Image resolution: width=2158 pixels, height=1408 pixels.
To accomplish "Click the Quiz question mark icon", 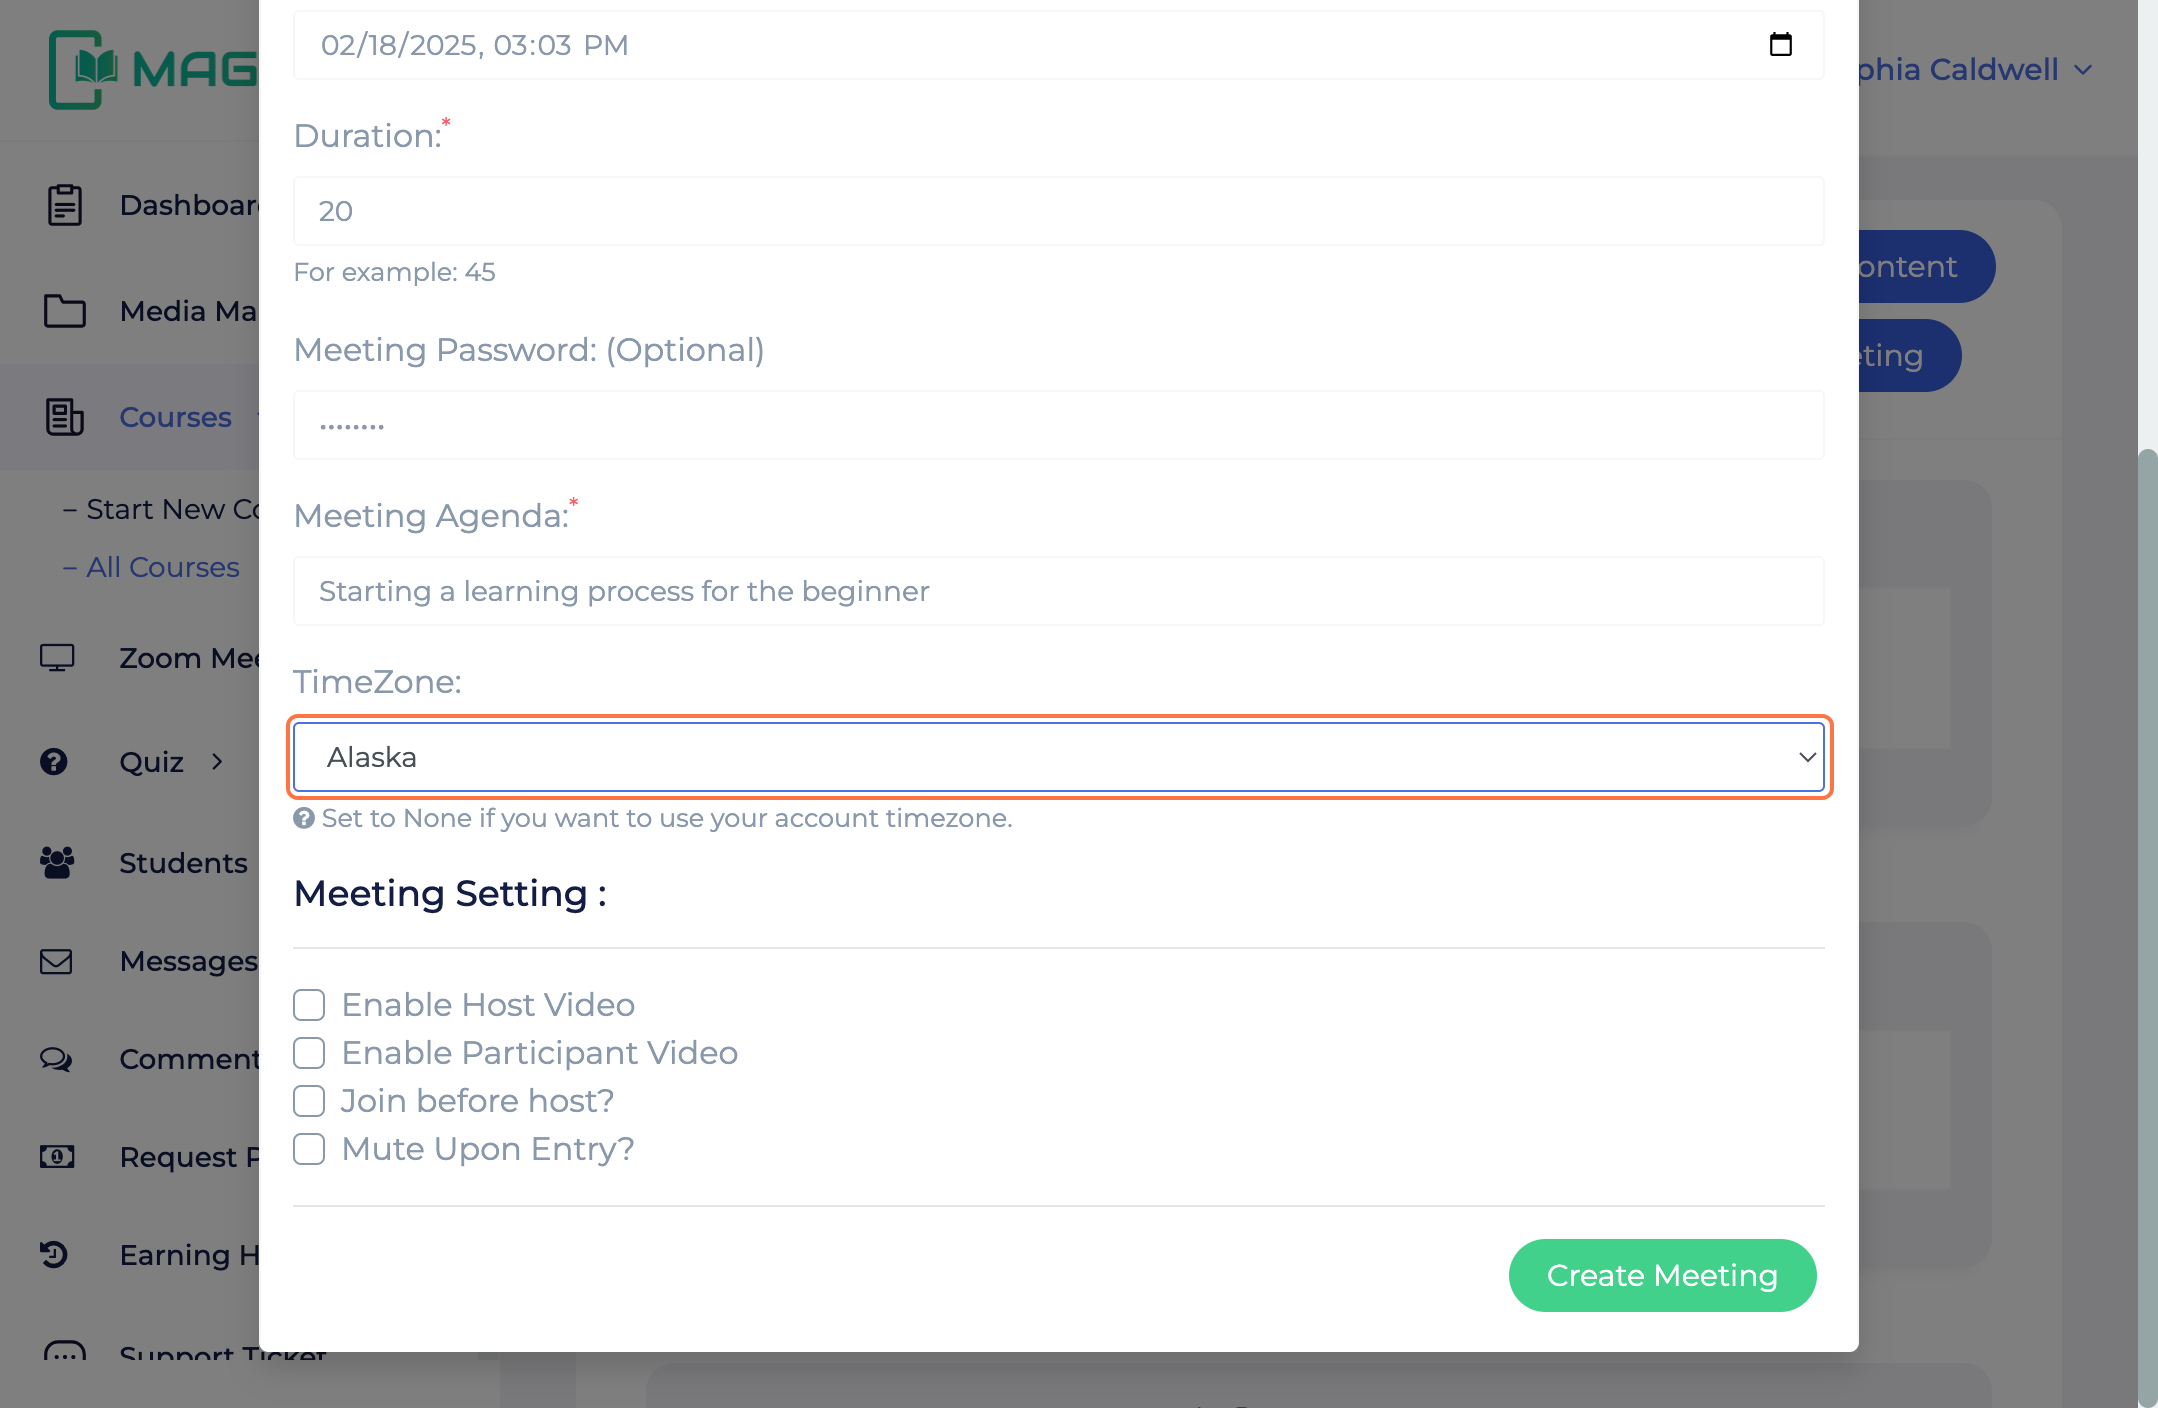I will [x=54, y=762].
